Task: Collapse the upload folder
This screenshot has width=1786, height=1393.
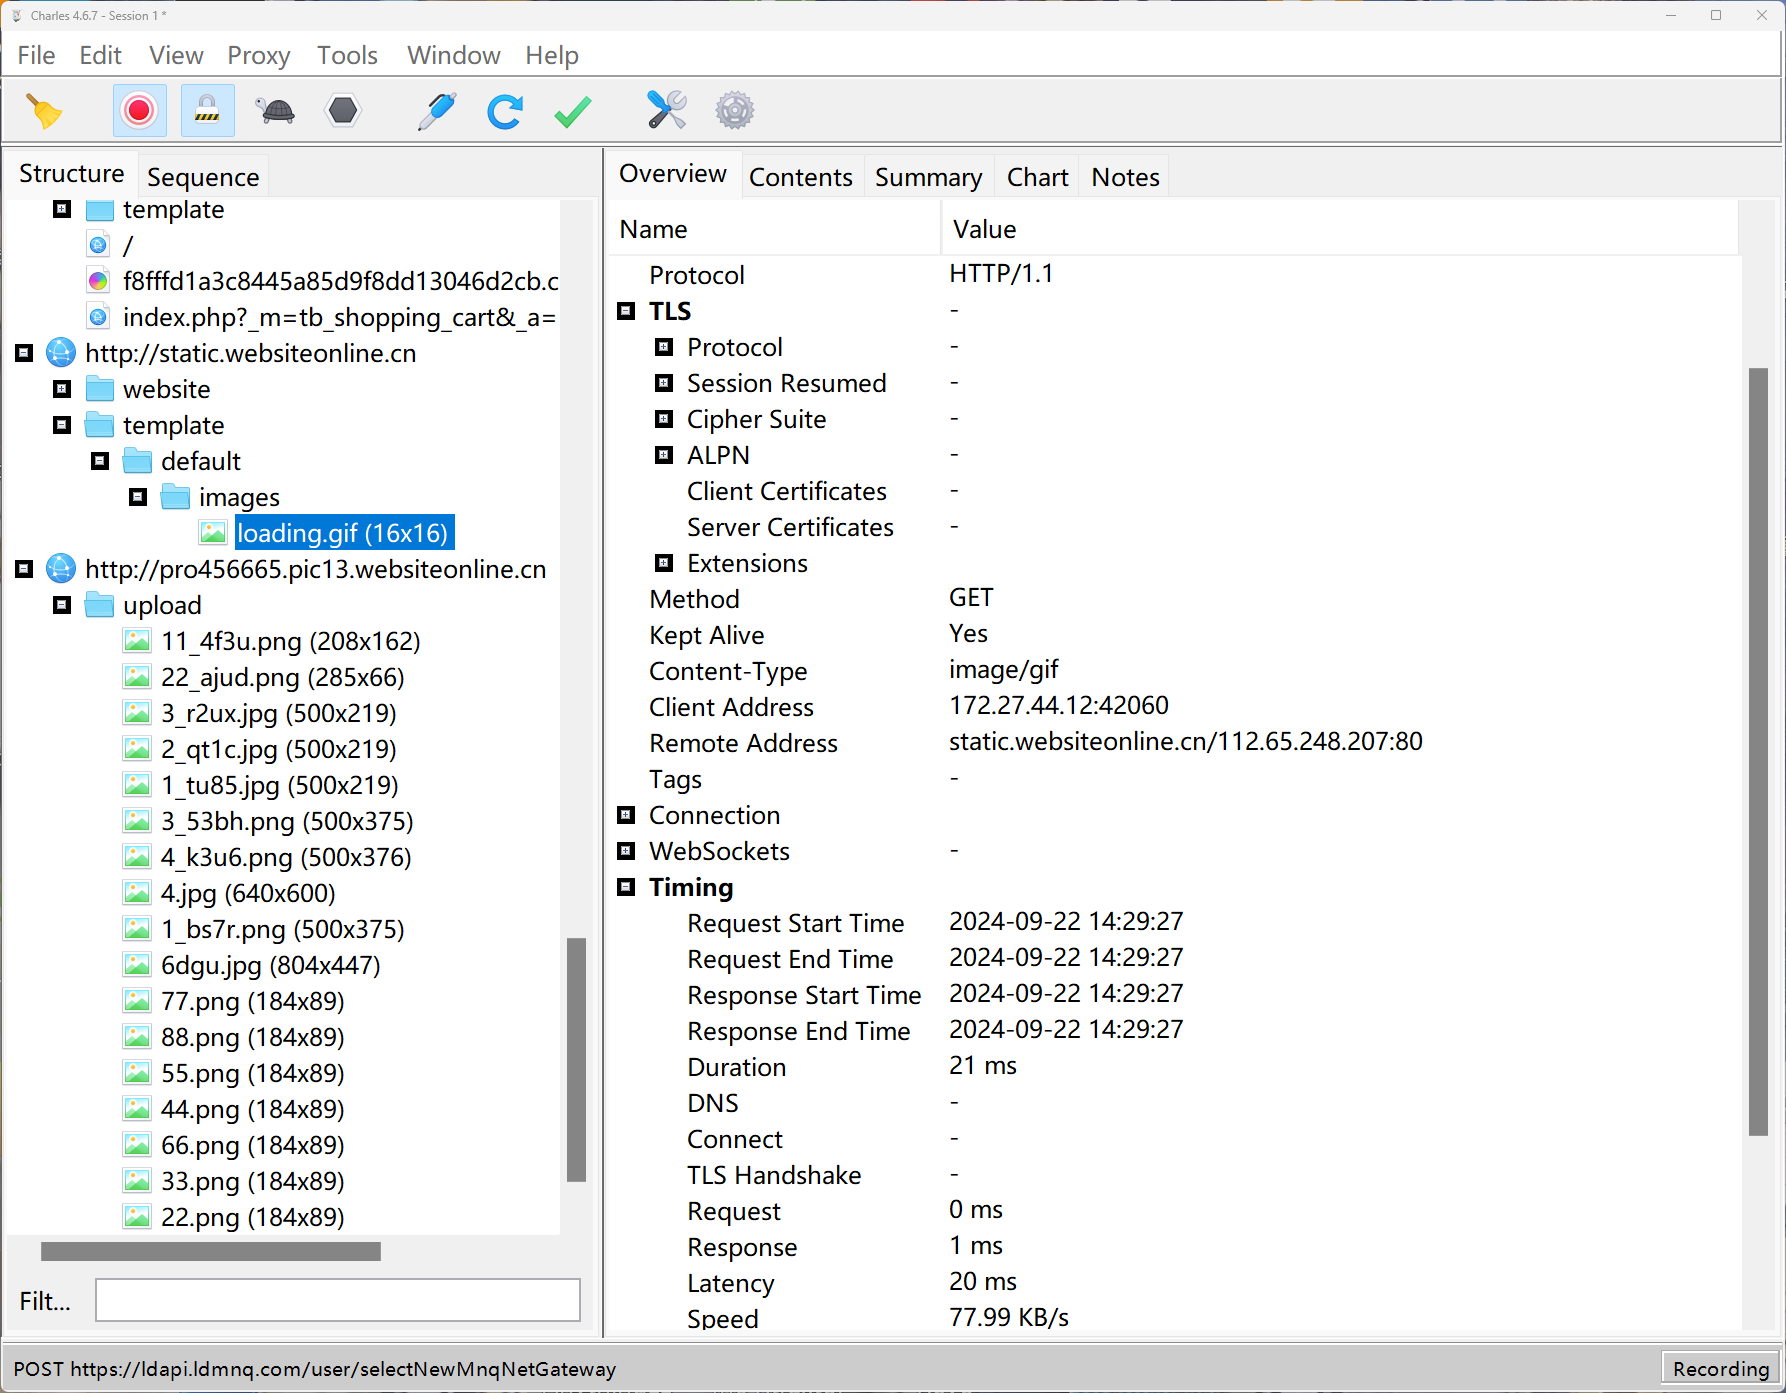Action: (62, 605)
